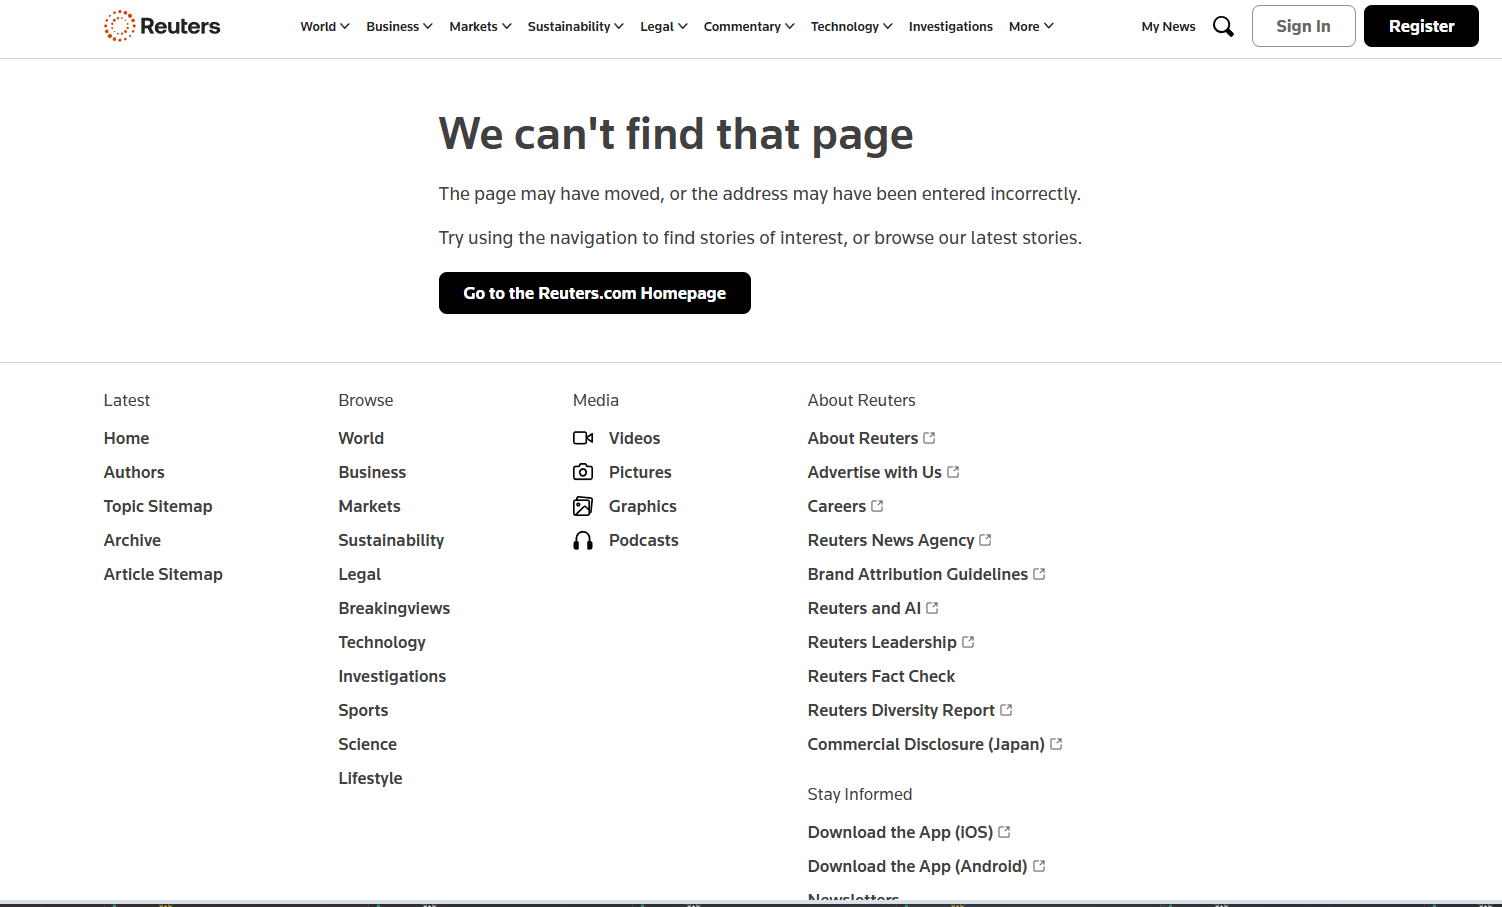Open the Pictures media link text

point(640,472)
